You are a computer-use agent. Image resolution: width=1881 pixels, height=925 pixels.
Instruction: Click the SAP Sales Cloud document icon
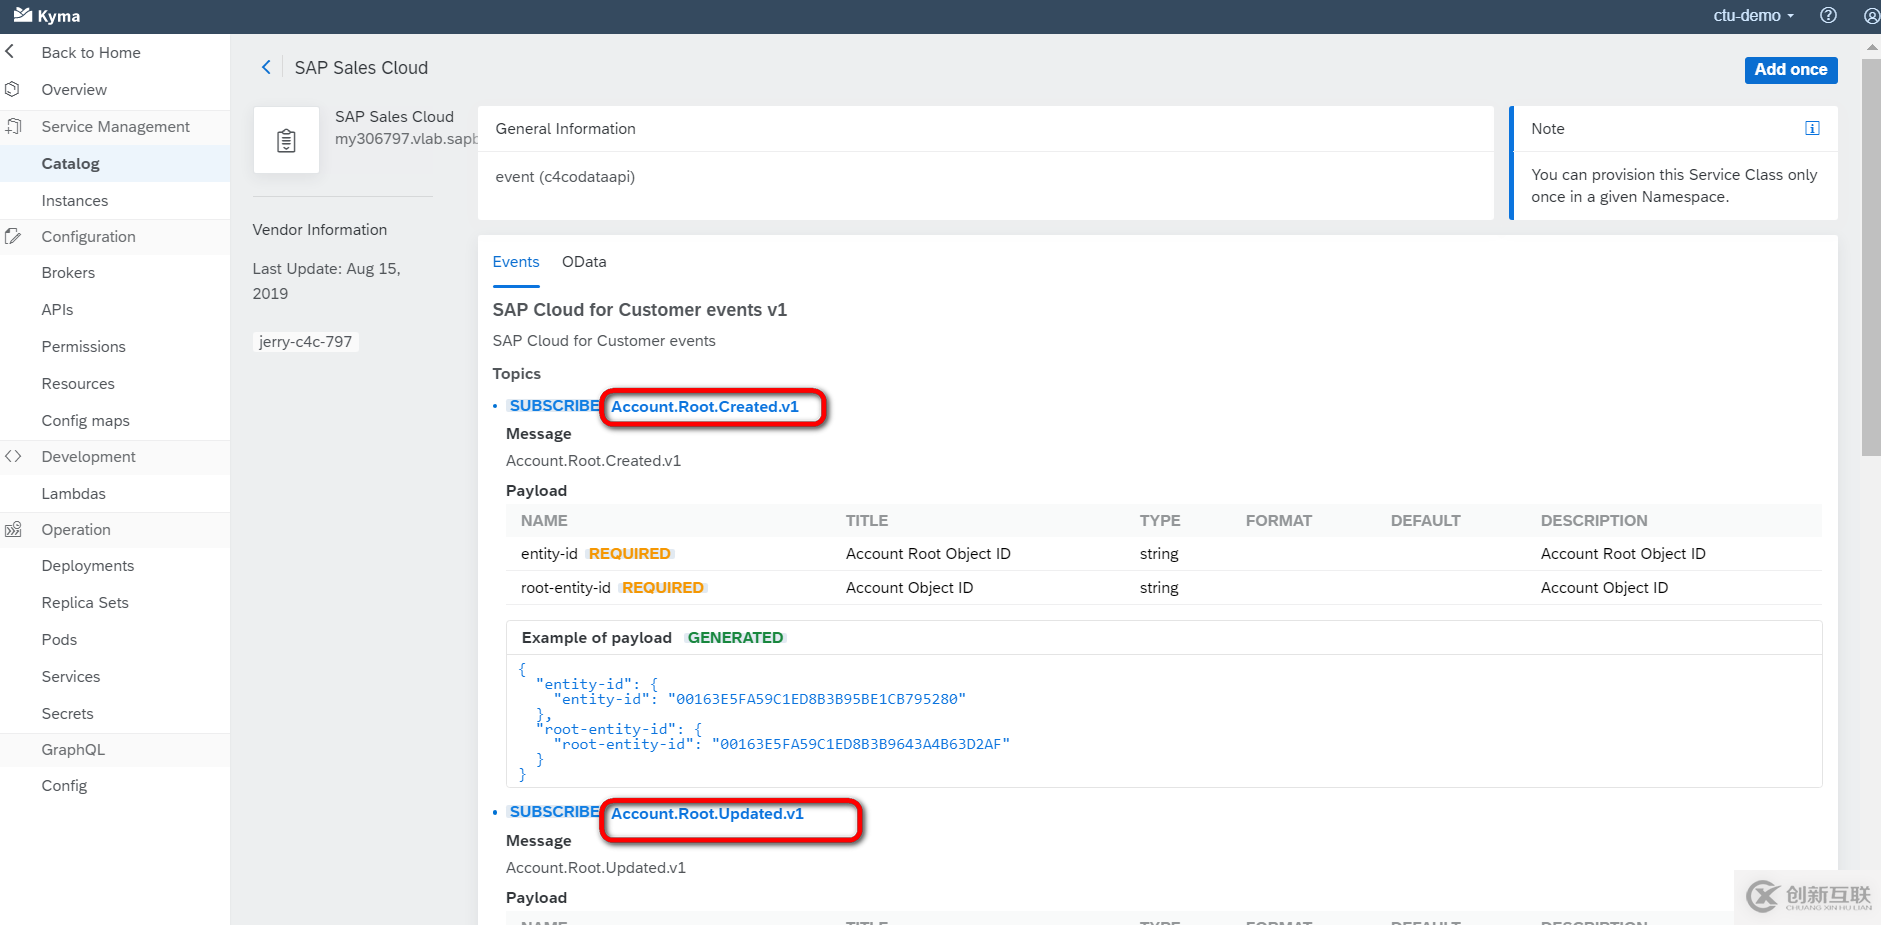point(286,140)
